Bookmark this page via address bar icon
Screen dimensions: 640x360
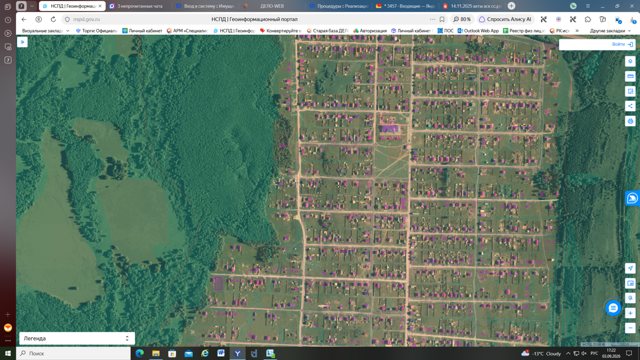pyautogui.click(x=442, y=19)
